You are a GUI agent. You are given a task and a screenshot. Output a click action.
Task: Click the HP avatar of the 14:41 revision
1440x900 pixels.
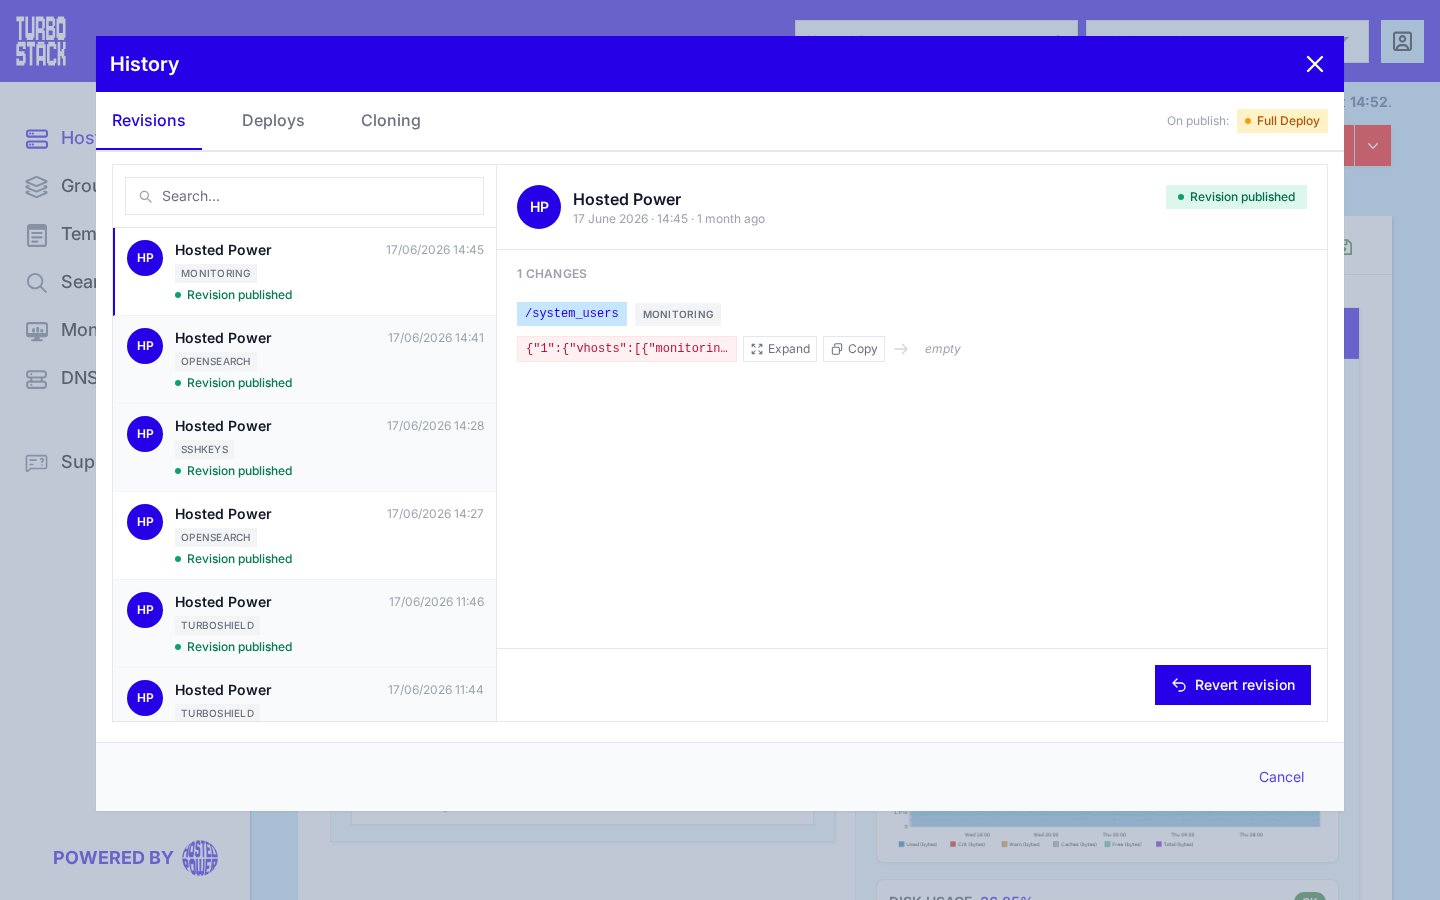[x=145, y=346]
